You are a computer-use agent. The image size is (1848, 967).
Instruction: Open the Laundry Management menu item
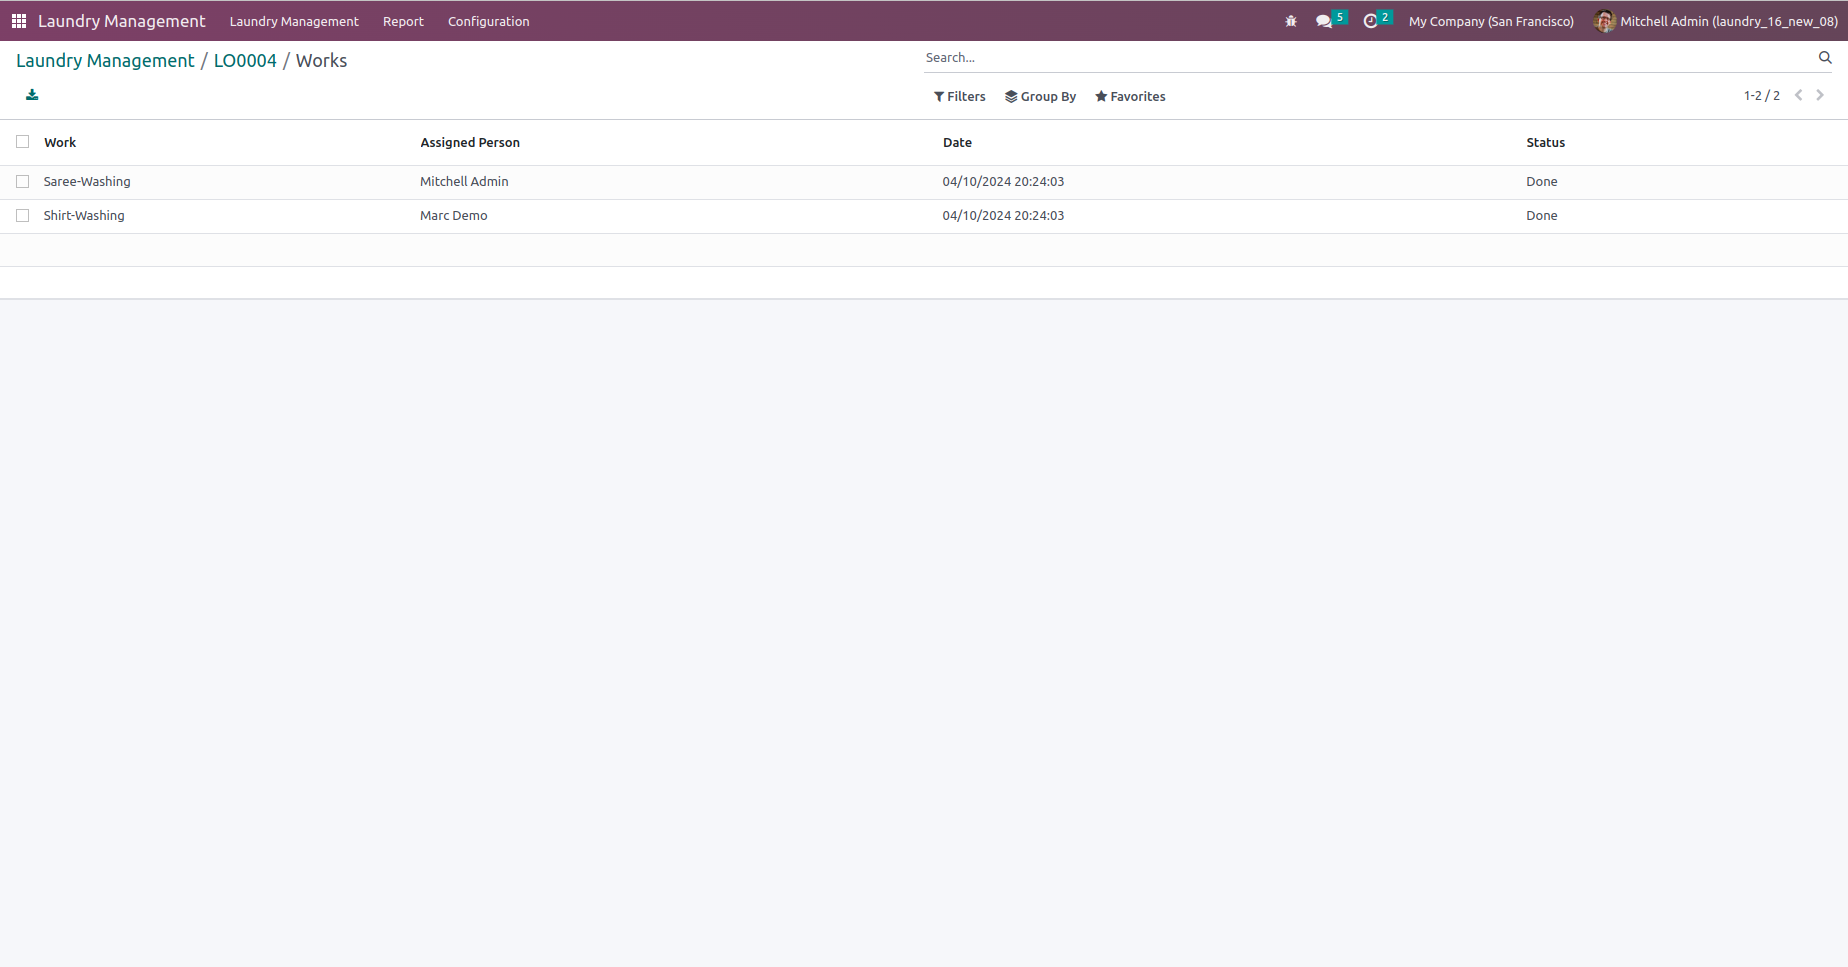(x=294, y=21)
